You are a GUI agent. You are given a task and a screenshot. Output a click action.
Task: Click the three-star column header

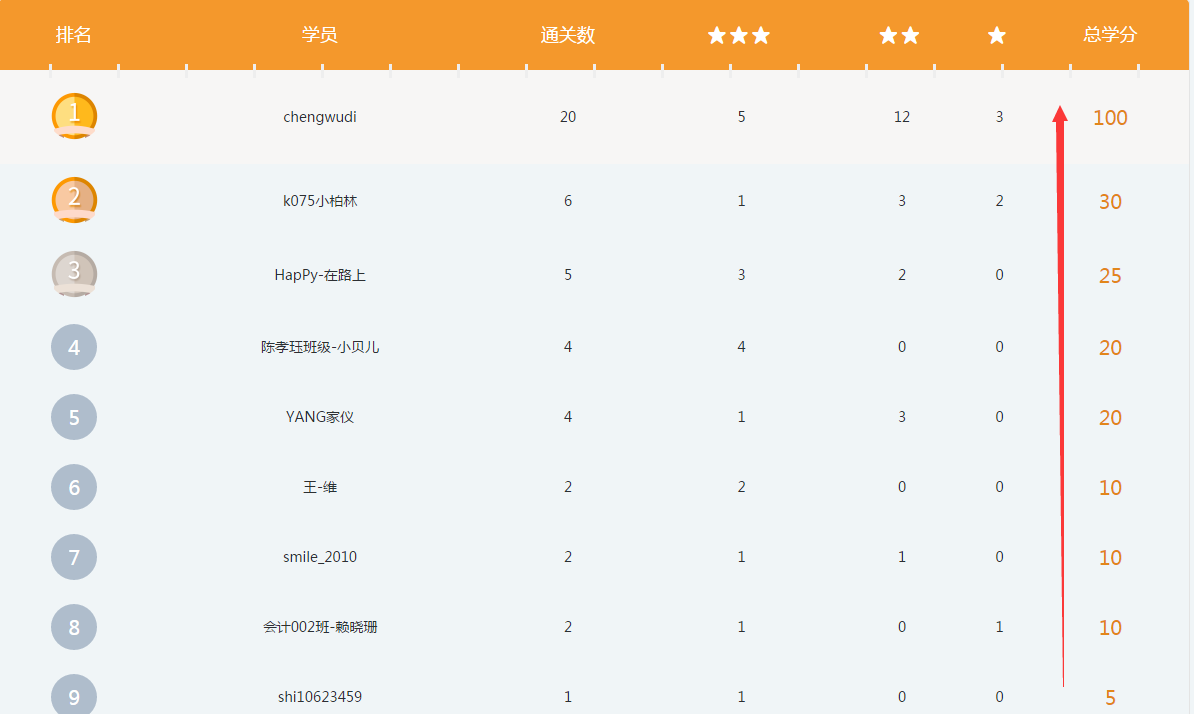[x=738, y=35]
